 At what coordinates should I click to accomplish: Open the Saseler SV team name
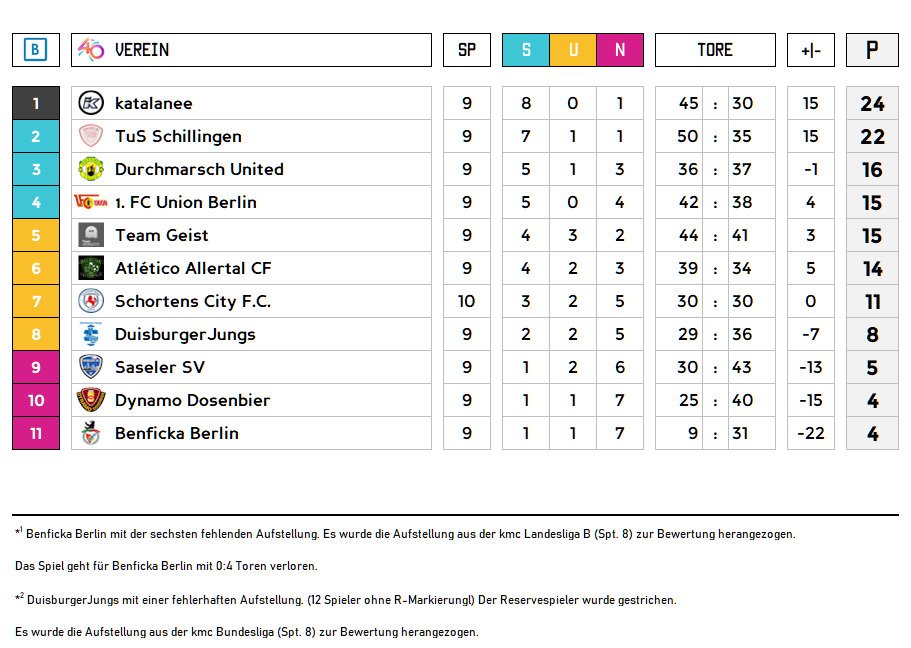click(160, 367)
